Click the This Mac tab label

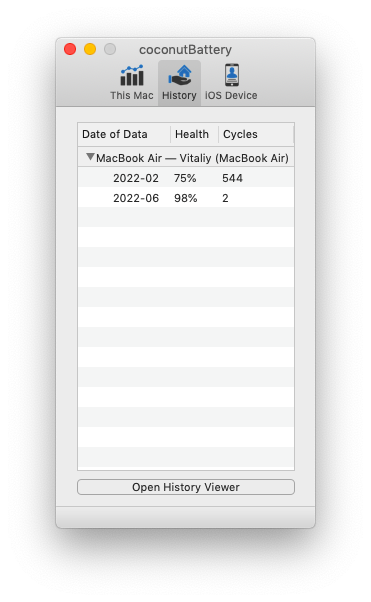132,95
